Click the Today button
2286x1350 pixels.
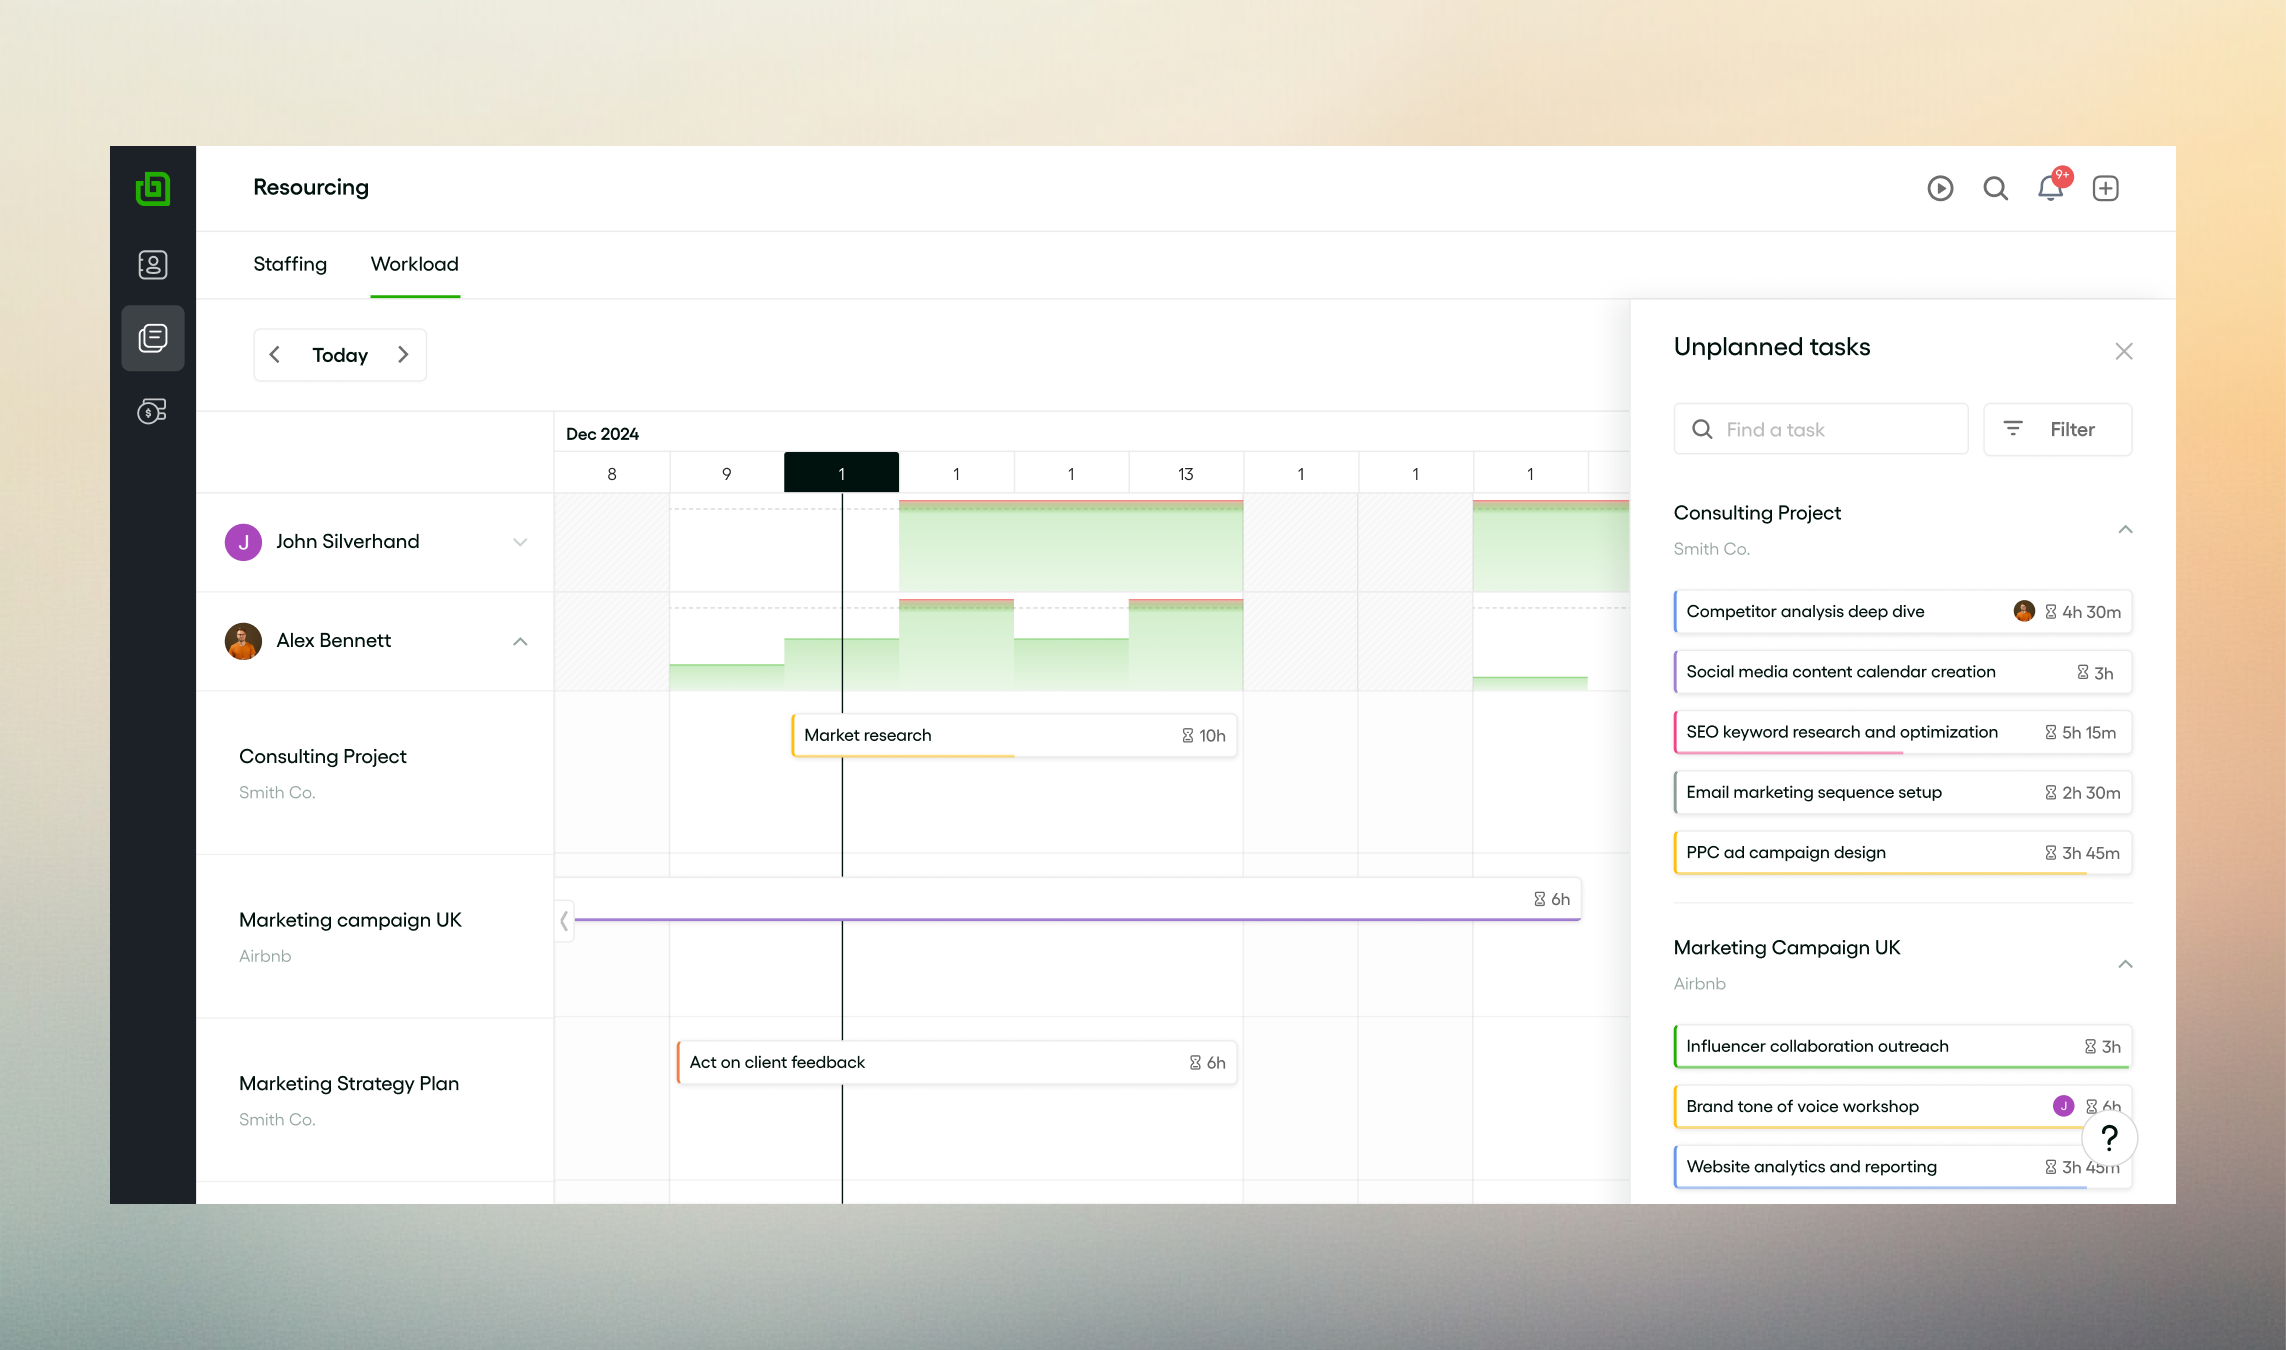click(340, 355)
